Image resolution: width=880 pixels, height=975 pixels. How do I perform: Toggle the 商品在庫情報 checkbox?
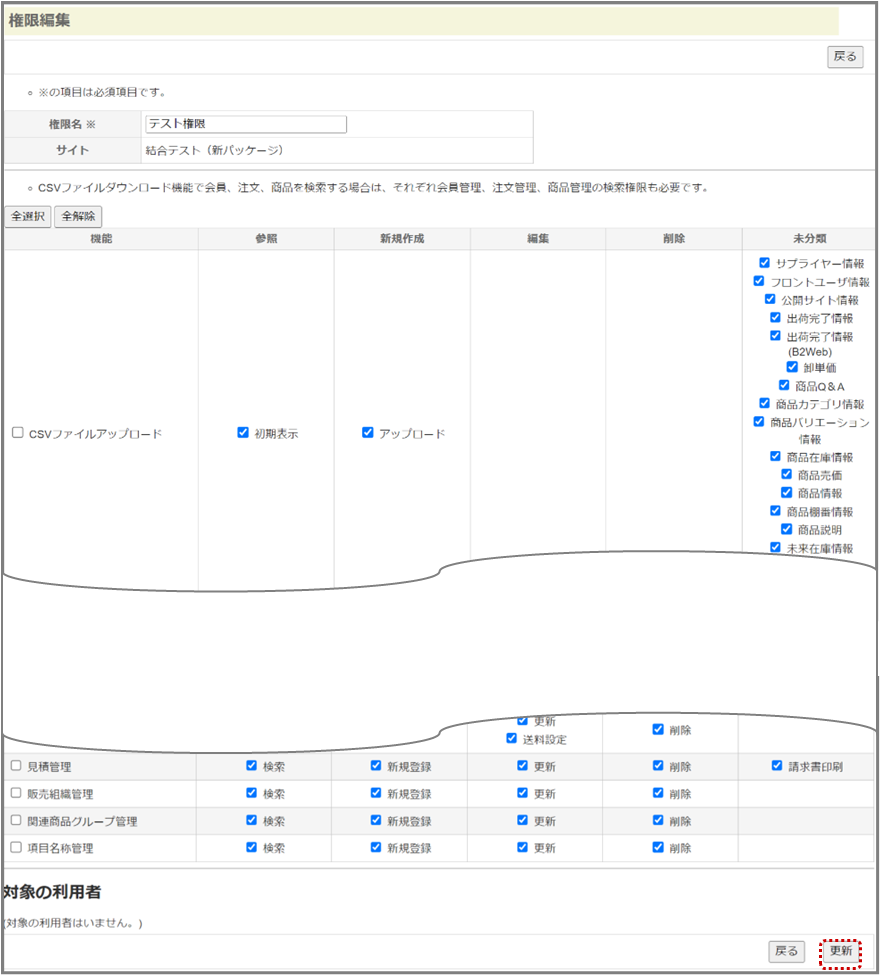coord(776,456)
